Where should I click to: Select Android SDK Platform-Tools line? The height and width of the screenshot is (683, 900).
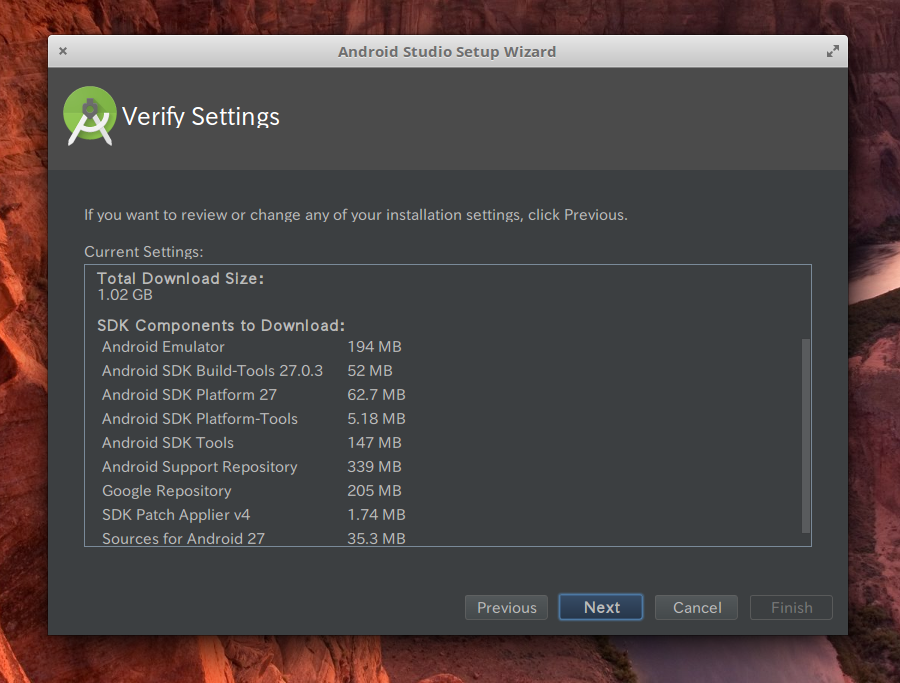click(200, 419)
